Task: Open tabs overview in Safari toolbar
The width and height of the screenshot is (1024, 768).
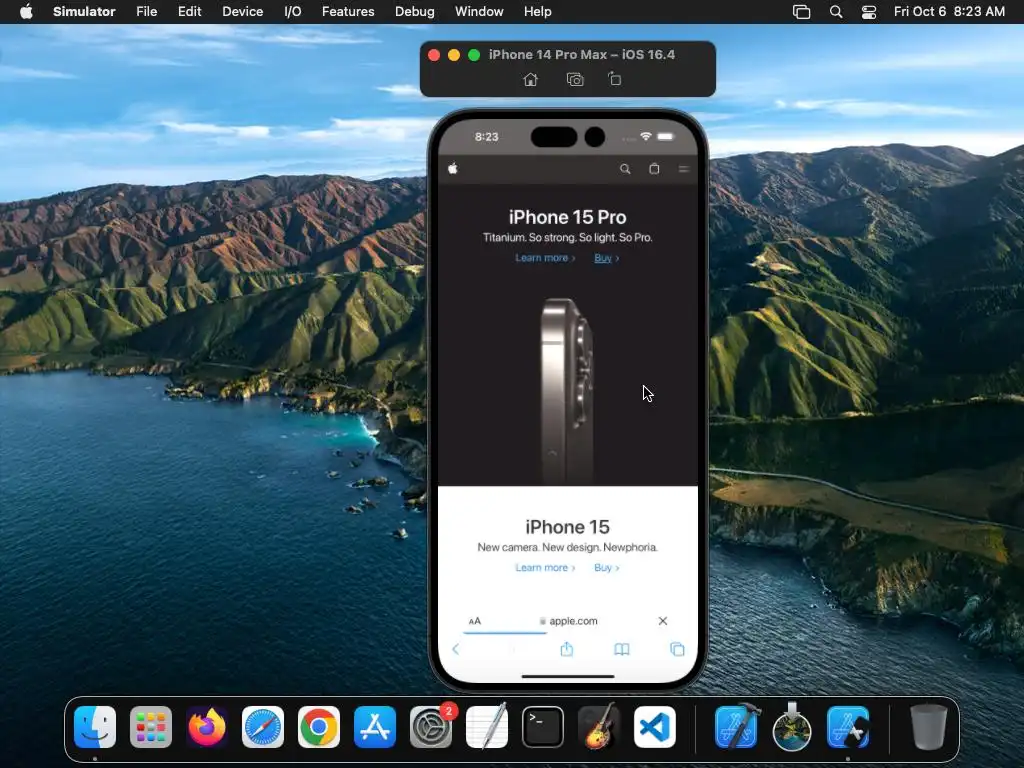Action: pos(677,649)
